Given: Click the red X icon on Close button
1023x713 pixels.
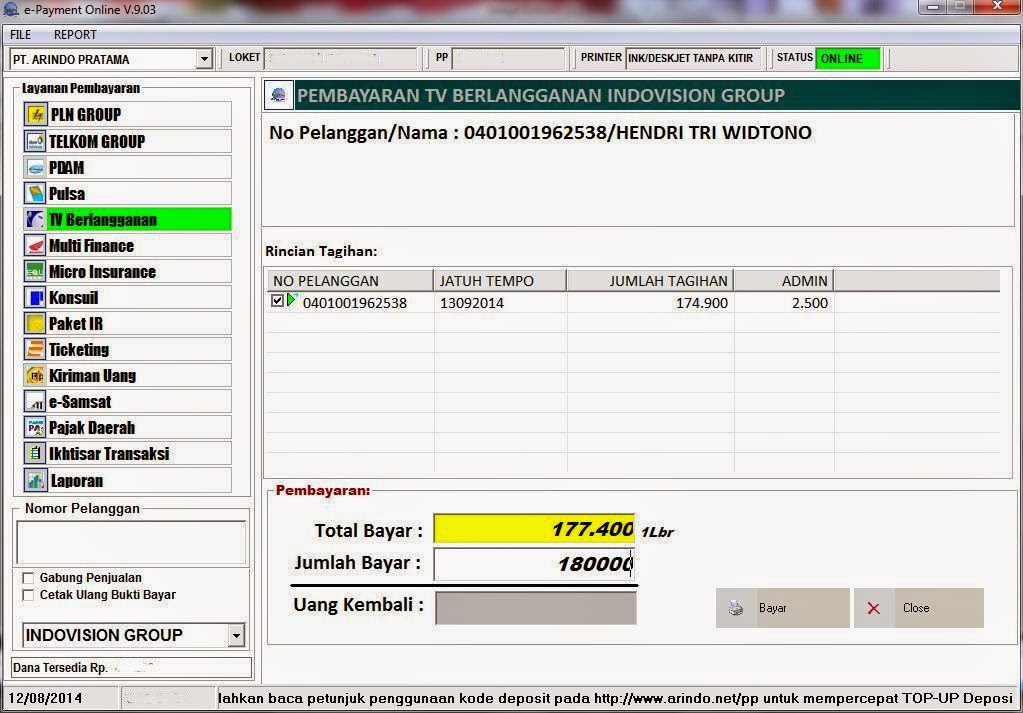Looking at the screenshot, I should [874, 608].
